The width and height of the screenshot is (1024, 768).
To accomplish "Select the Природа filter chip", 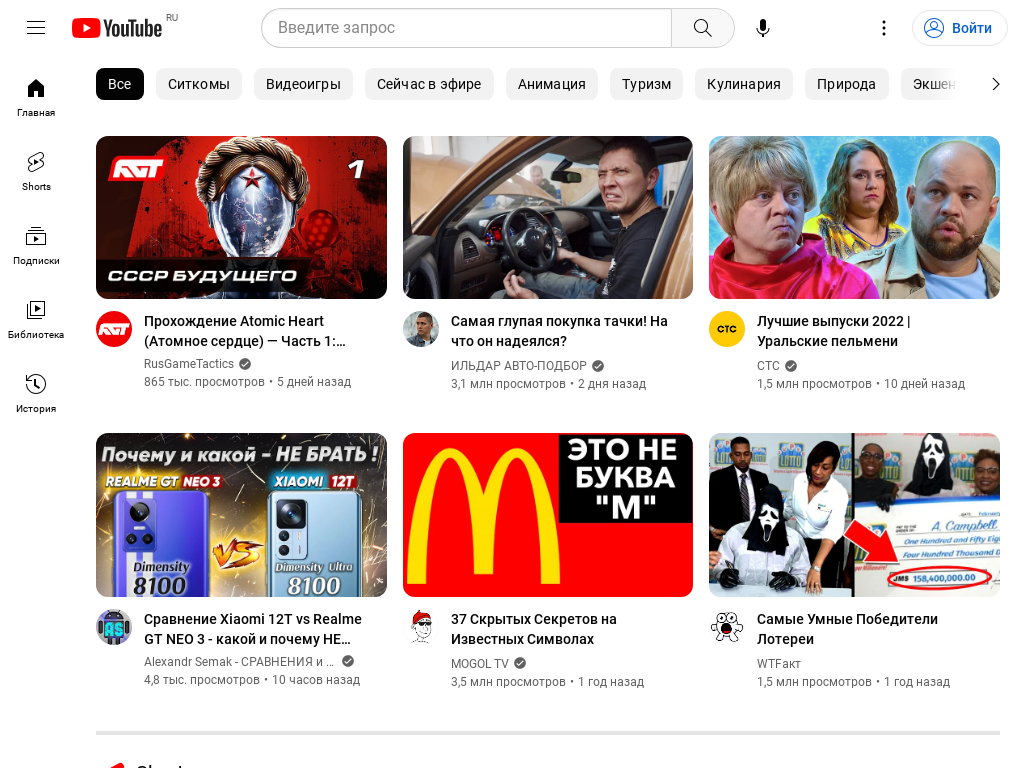I will (x=846, y=84).
